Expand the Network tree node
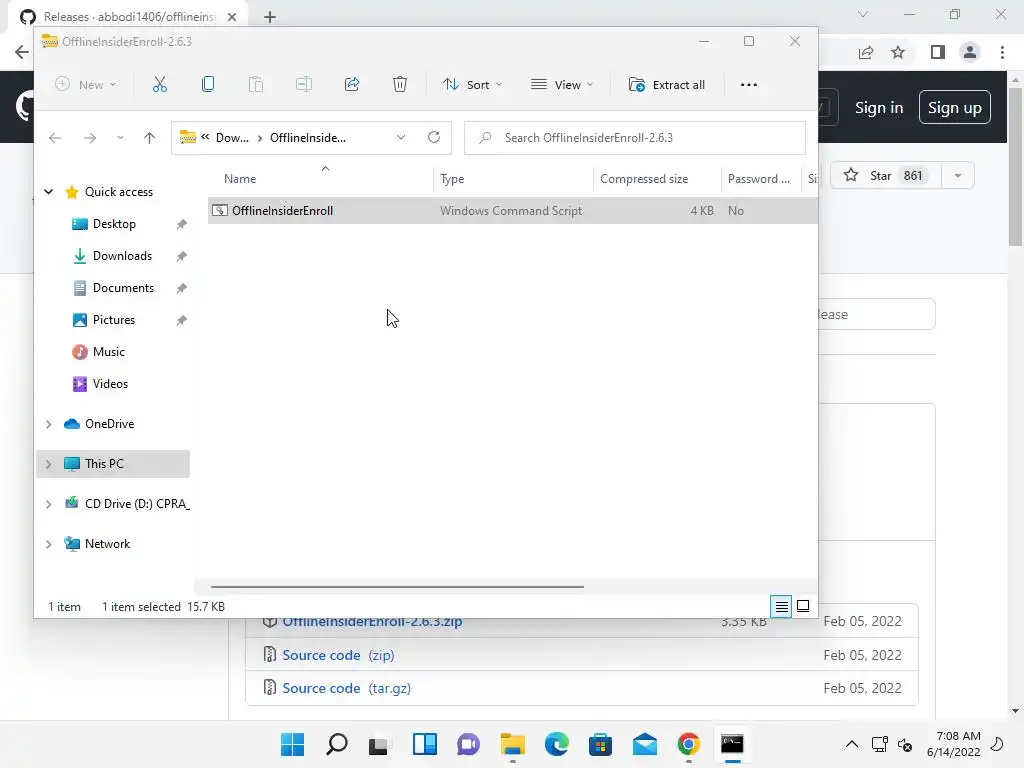This screenshot has width=1024, height=768. click(48, 544)
